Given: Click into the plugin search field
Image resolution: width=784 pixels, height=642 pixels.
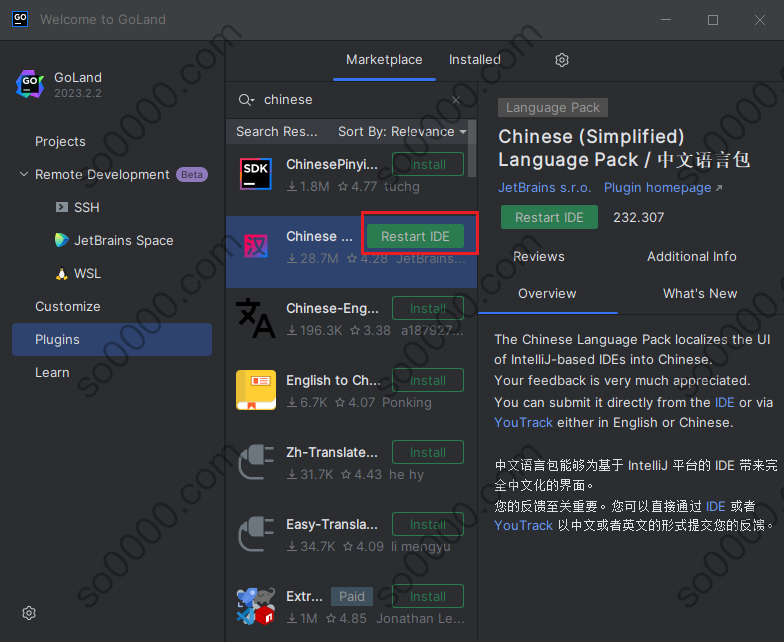Looking at the screenshot, I should point(350,100).
